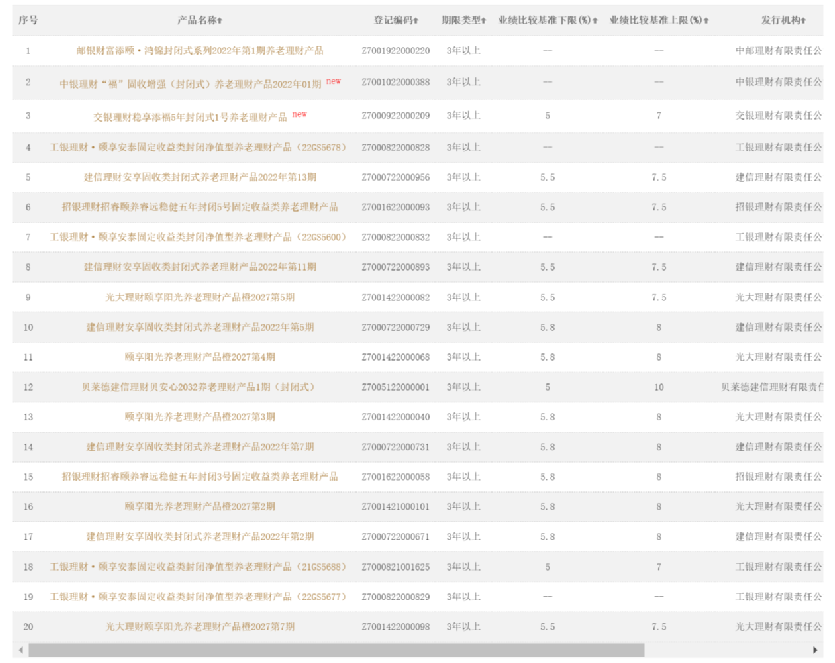Screen dimensions: 835x663
Task: Click lower limit 5 in 交银理财 row
Action: tap(547, 116)
